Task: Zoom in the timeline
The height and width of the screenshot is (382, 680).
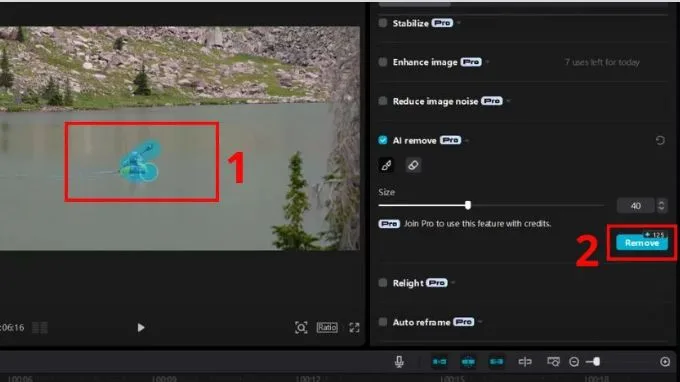Action: click(x=665, y=362)
